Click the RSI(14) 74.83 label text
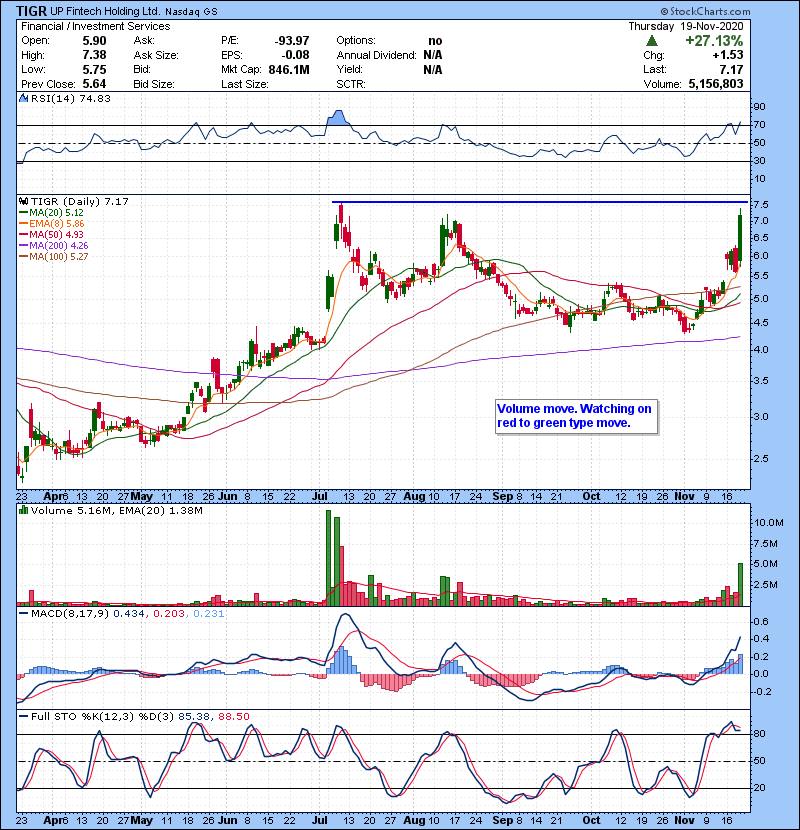 tap(70, 98)
